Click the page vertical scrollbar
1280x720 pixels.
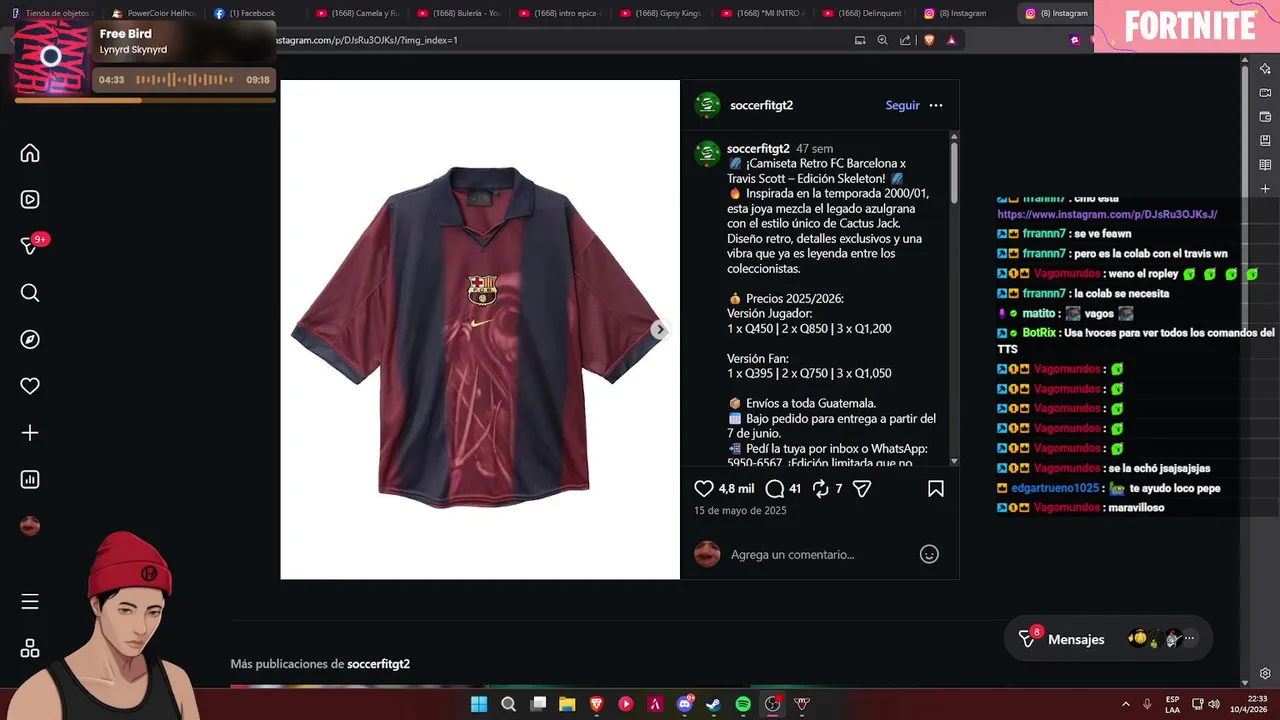pyautogui.click(x=1245, y=370)
